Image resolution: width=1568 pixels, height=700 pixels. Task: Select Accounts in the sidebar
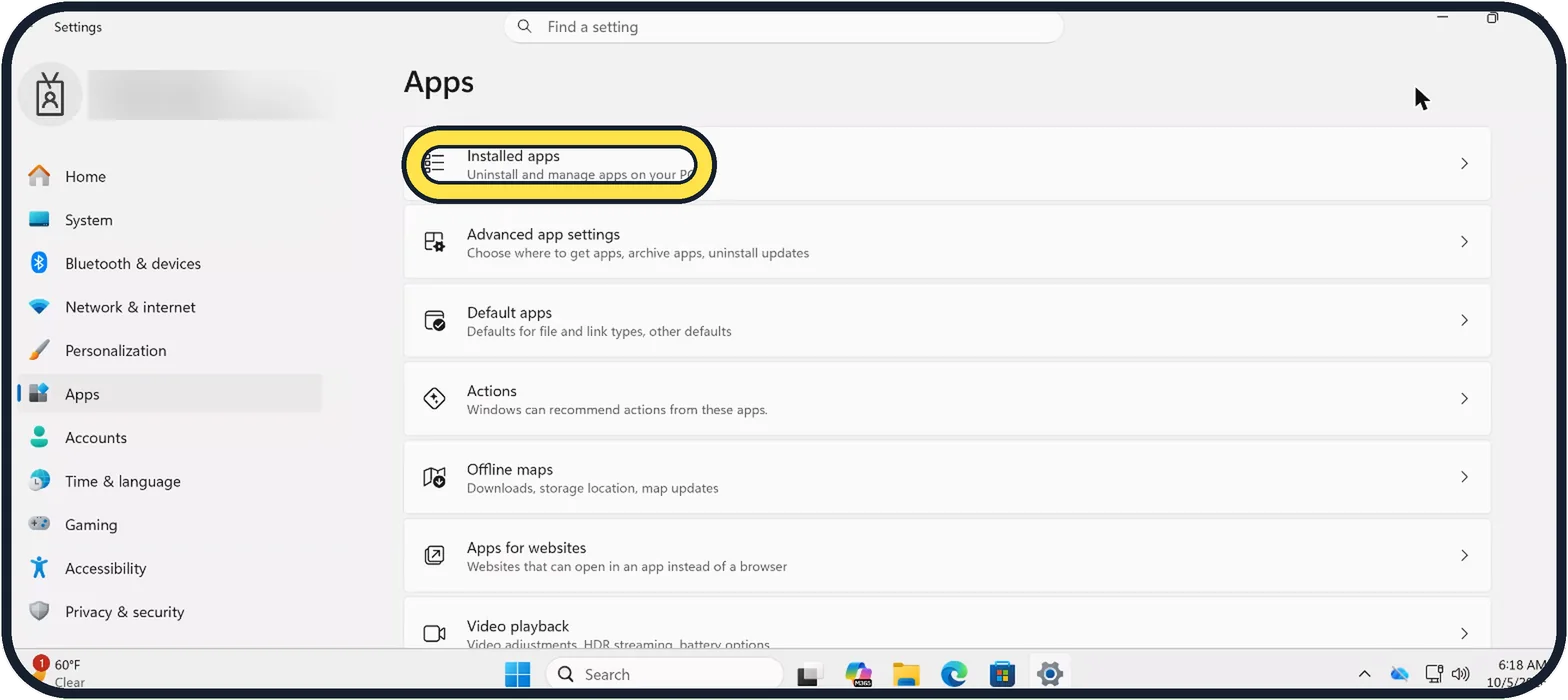(169, 437)
